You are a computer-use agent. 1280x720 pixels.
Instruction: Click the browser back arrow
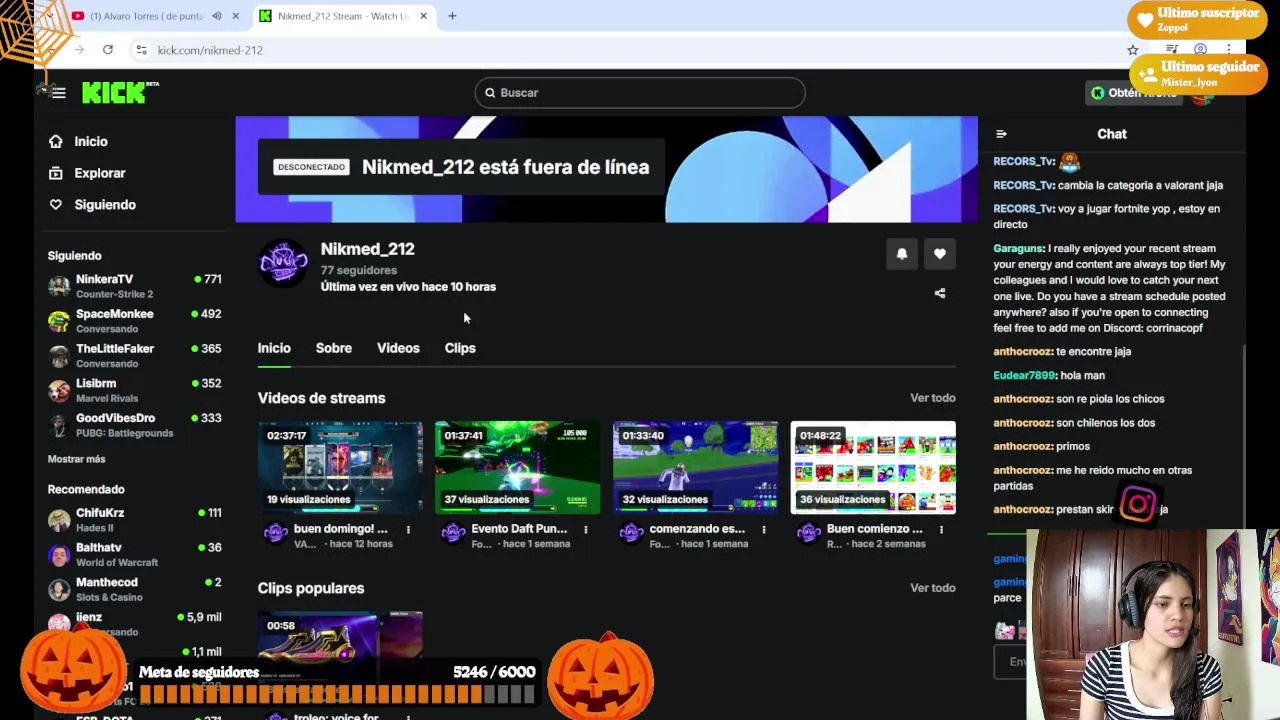click(50, 50)
